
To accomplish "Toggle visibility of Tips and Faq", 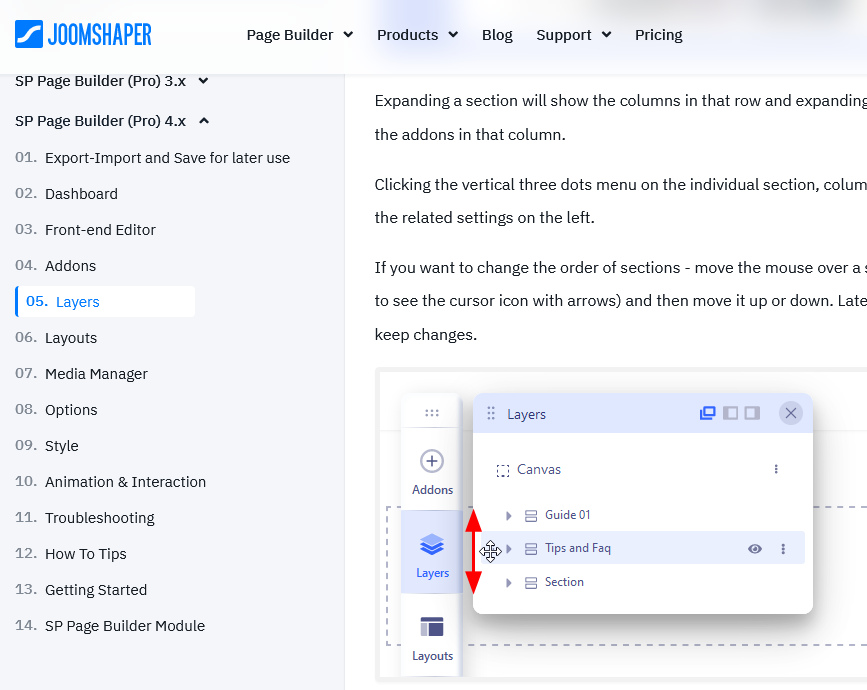I will (x=755, y=548).
